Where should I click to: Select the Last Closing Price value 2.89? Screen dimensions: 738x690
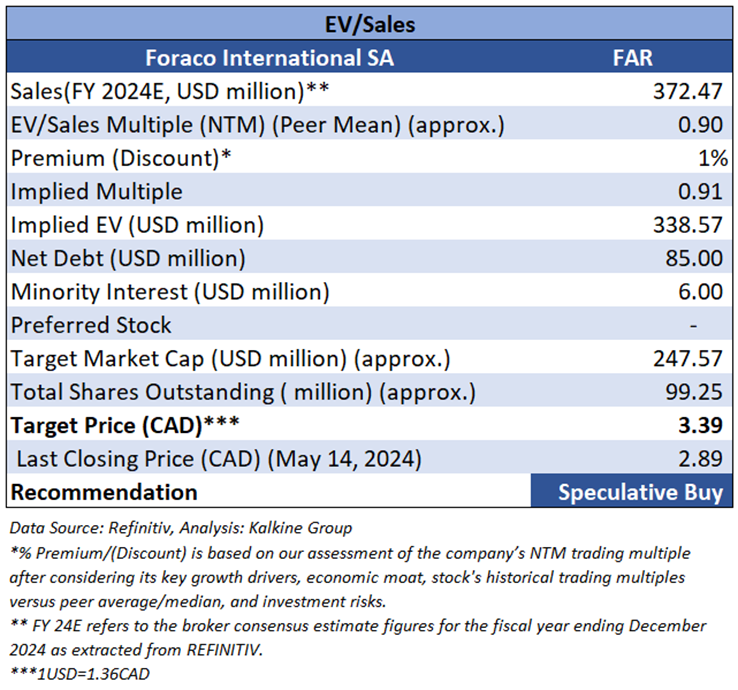coord(700,458)
